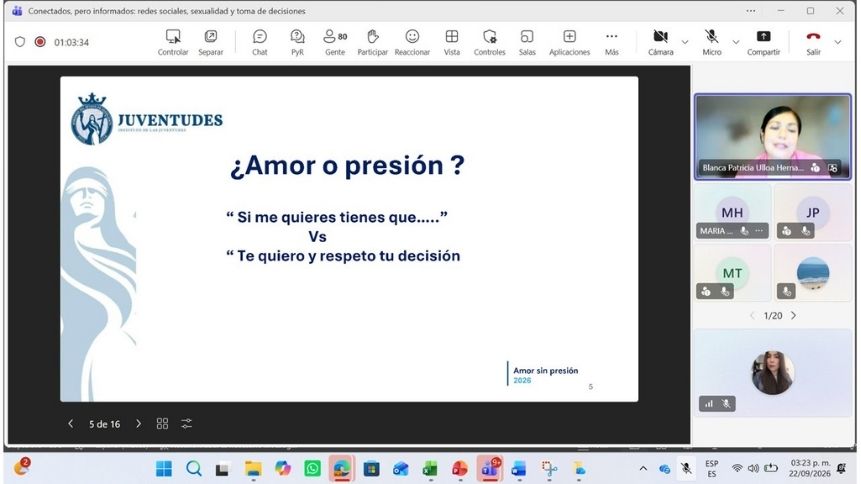Open Windows Search from taskbar

coord(193,469)
